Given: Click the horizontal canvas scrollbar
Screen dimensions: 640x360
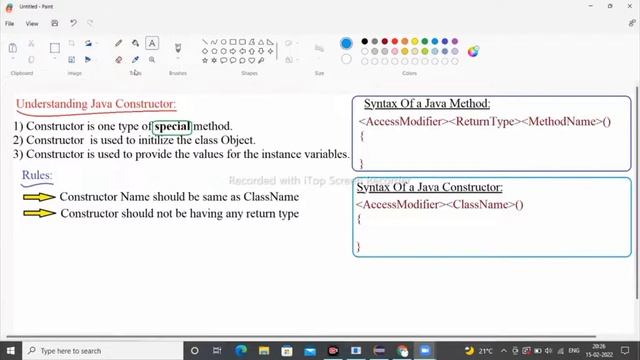Looking at the screenshot, I should pyautogui.click(x=301, y=337).
